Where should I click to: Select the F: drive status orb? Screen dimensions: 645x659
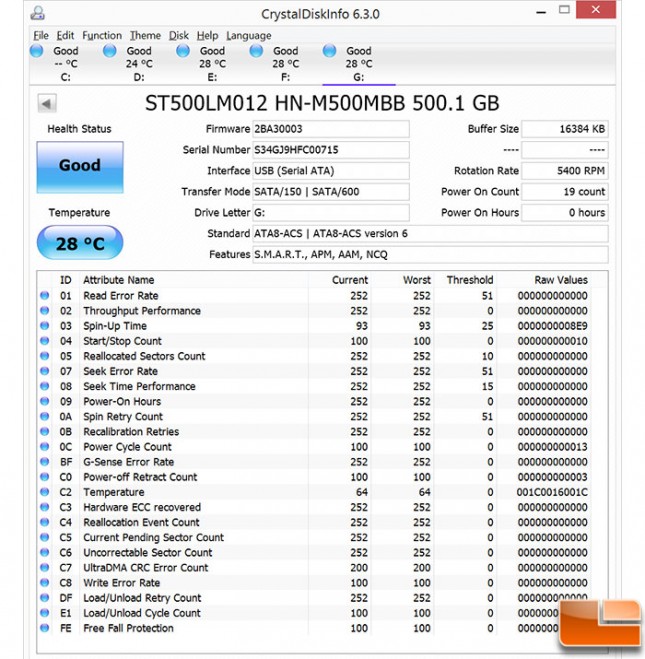(x=256, y=51)
